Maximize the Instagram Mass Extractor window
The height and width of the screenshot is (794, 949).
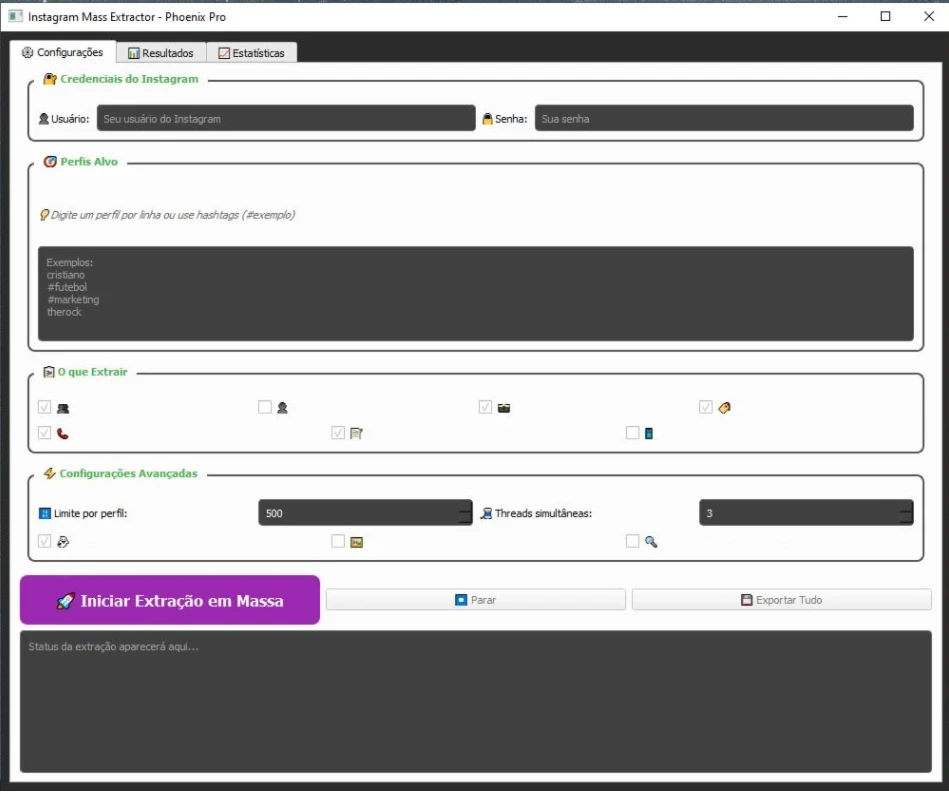point(885,16)
